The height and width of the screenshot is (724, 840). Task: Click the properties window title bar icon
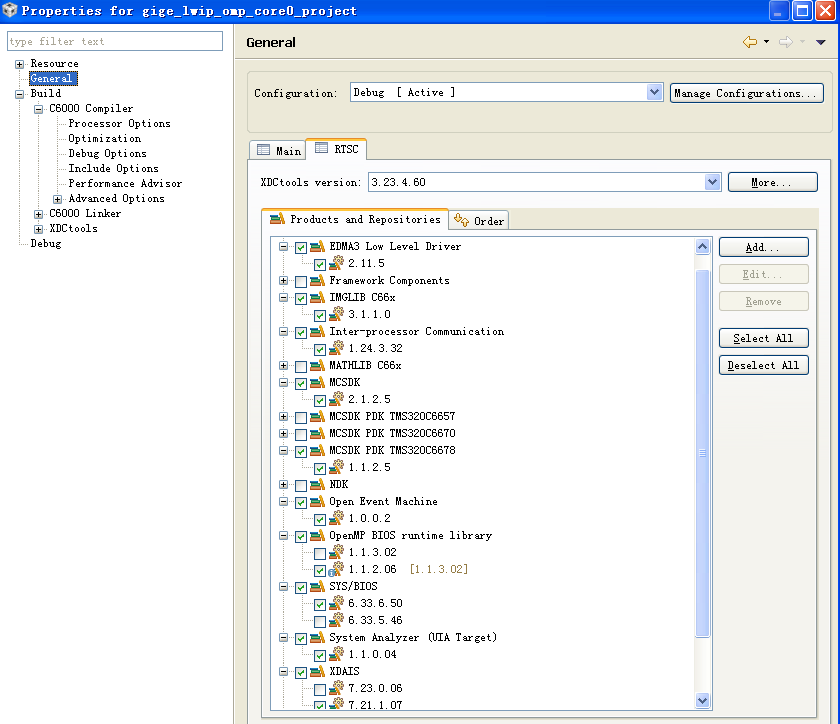[10, 10]
